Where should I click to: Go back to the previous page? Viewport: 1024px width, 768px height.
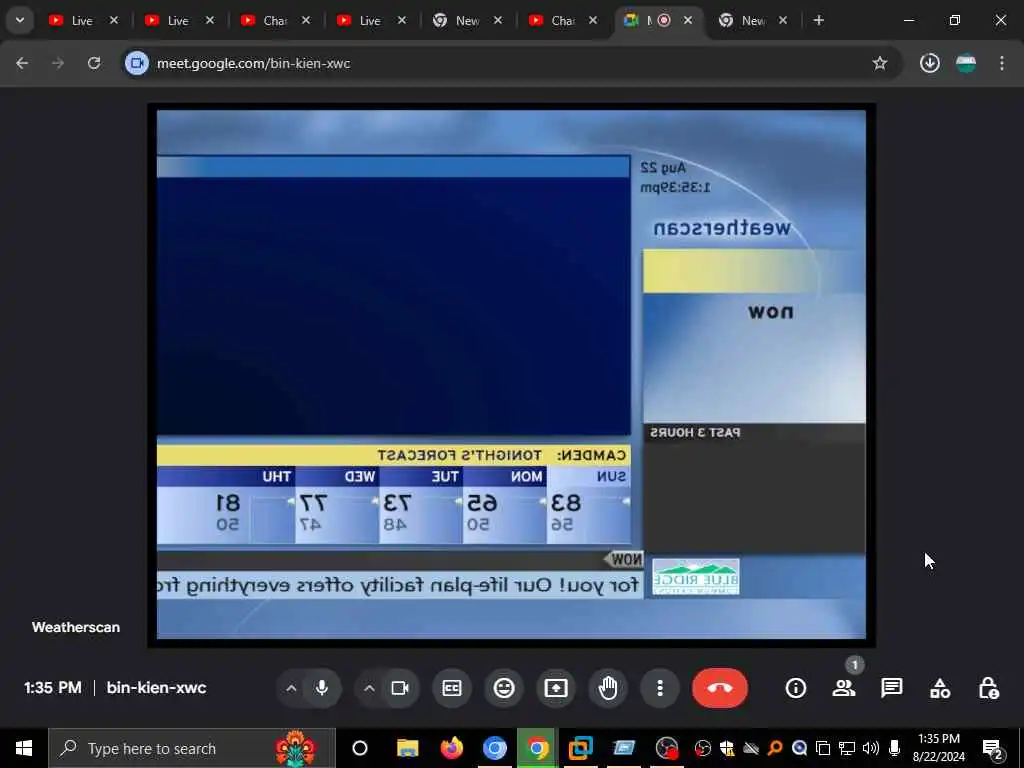click(22, 63)
